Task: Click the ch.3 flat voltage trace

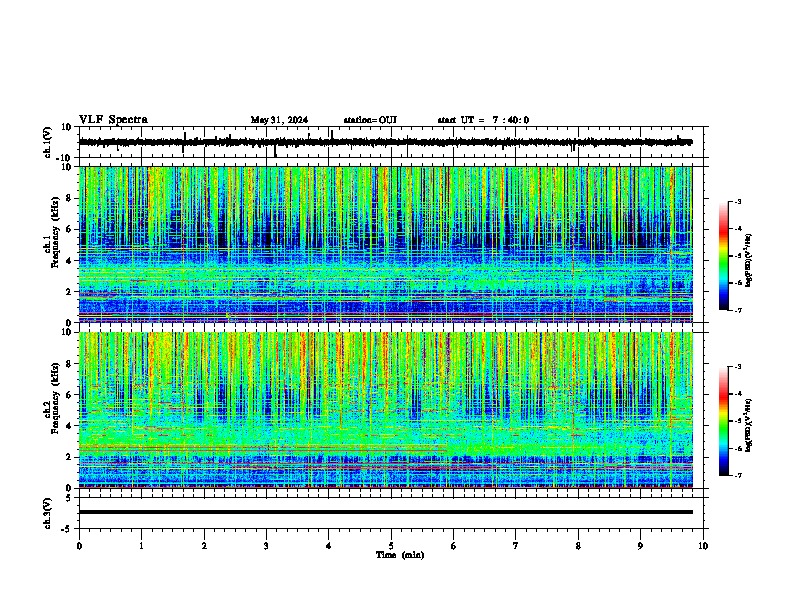Action: (385, 512)
